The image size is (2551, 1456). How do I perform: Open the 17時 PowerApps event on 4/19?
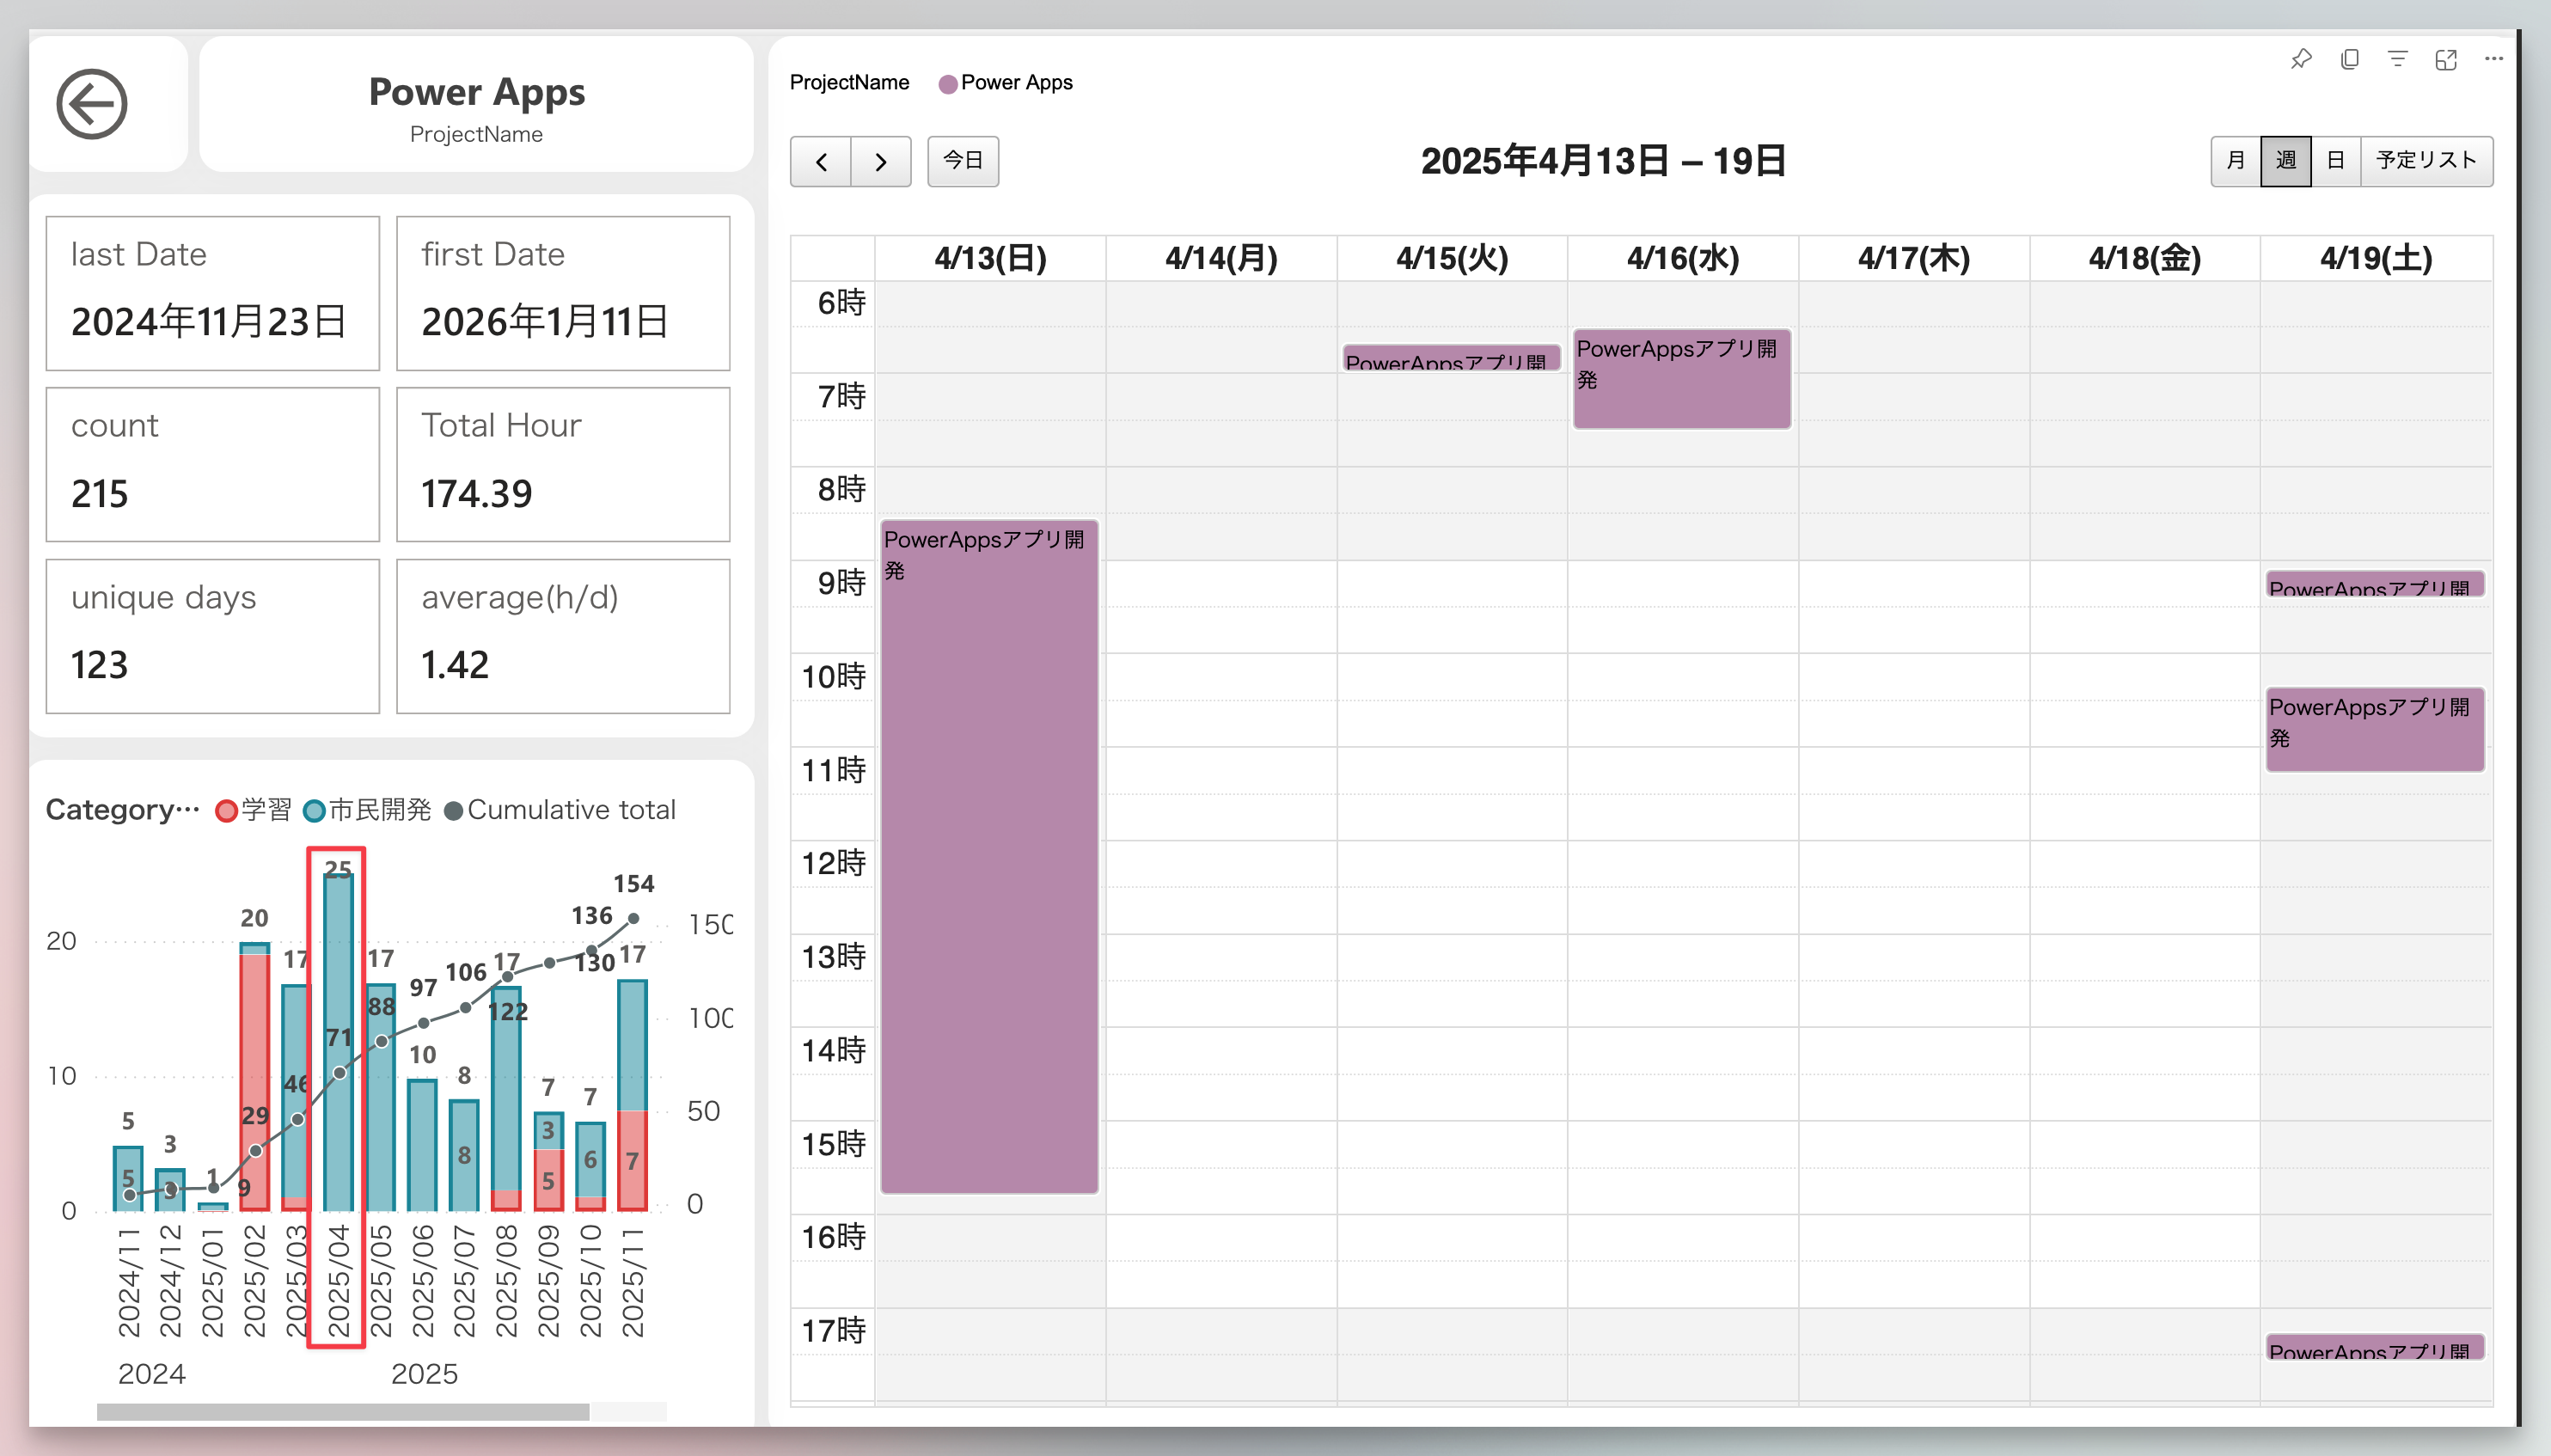click(2375, 1347)
